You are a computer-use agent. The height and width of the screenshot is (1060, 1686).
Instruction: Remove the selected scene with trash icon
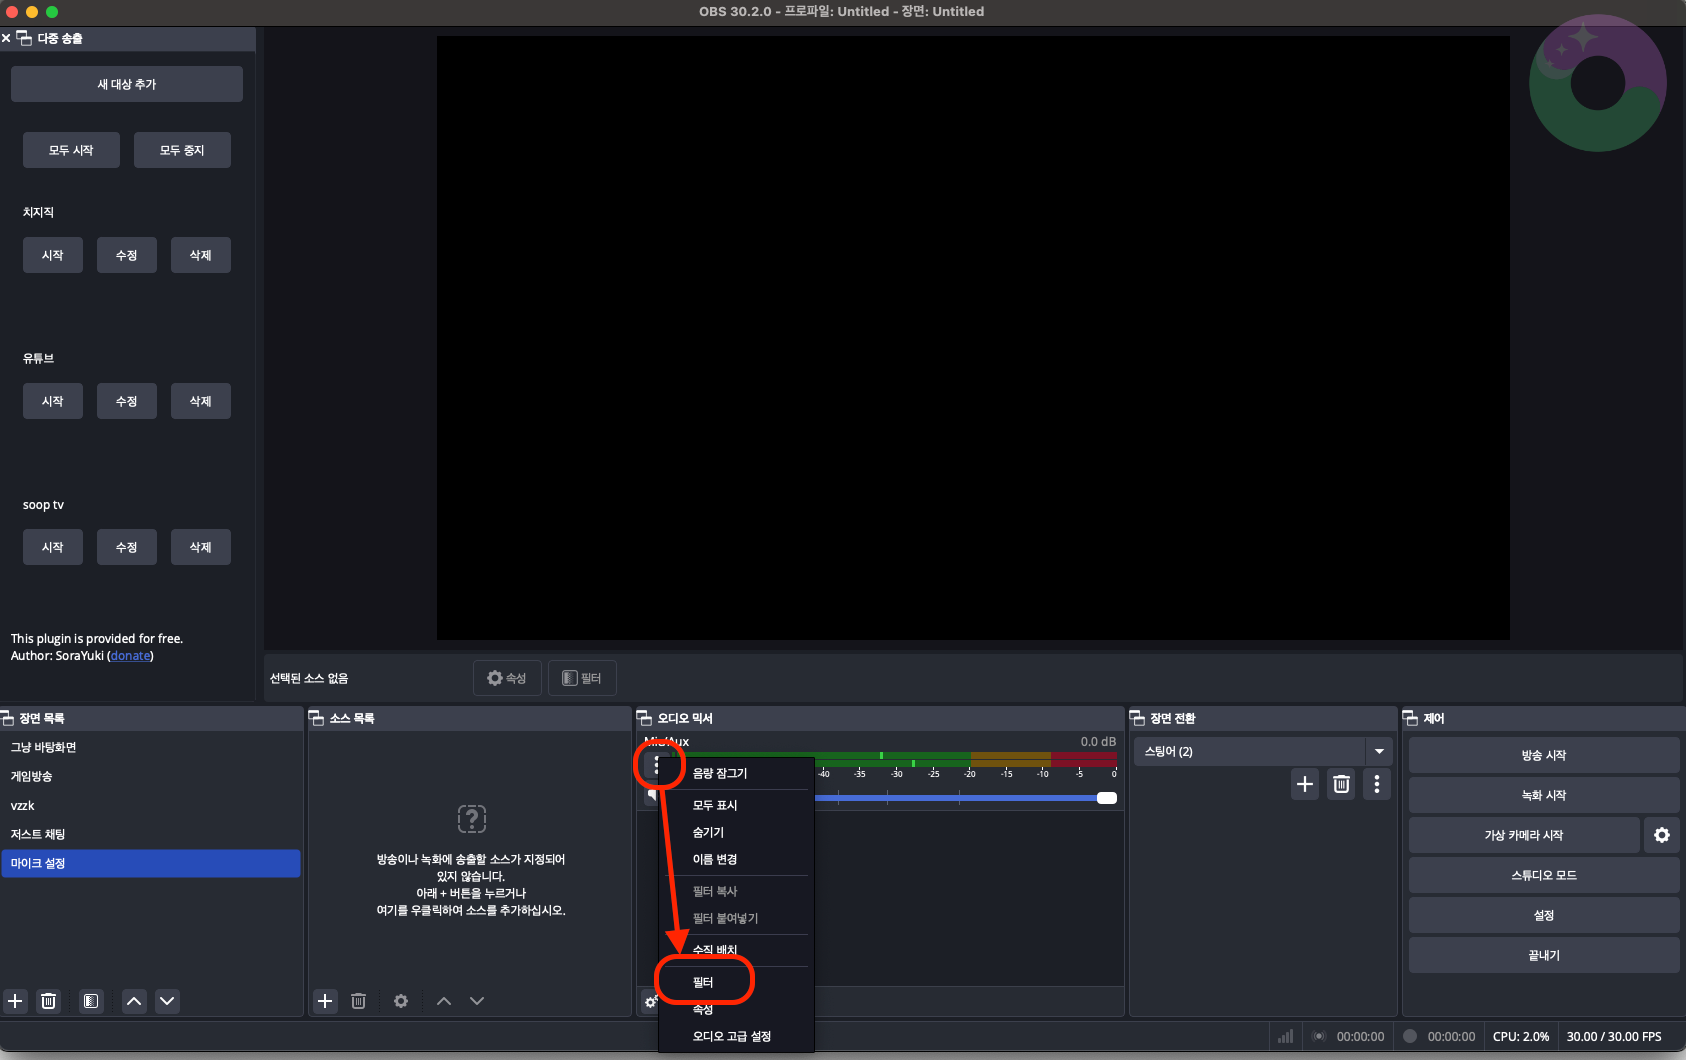click(x=48, y=1000)
